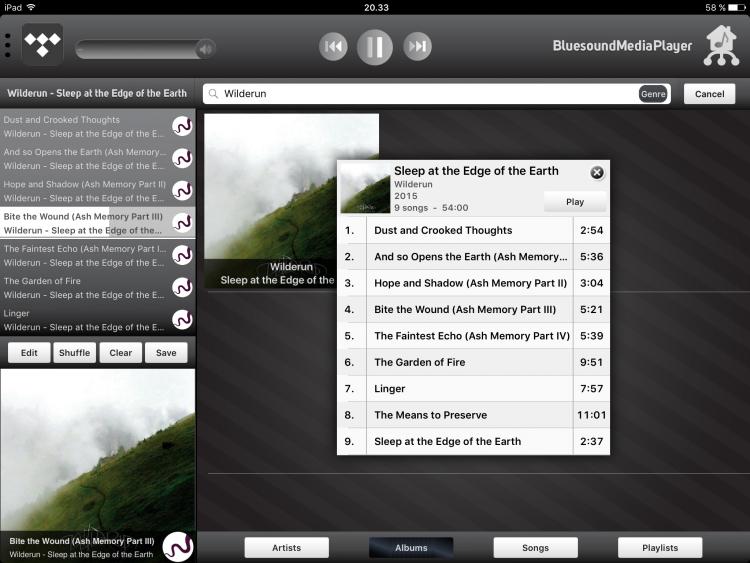Open the Tidal service icon
Image resolution: width=750 pixels, height=563 pixels.
[43, 44]
